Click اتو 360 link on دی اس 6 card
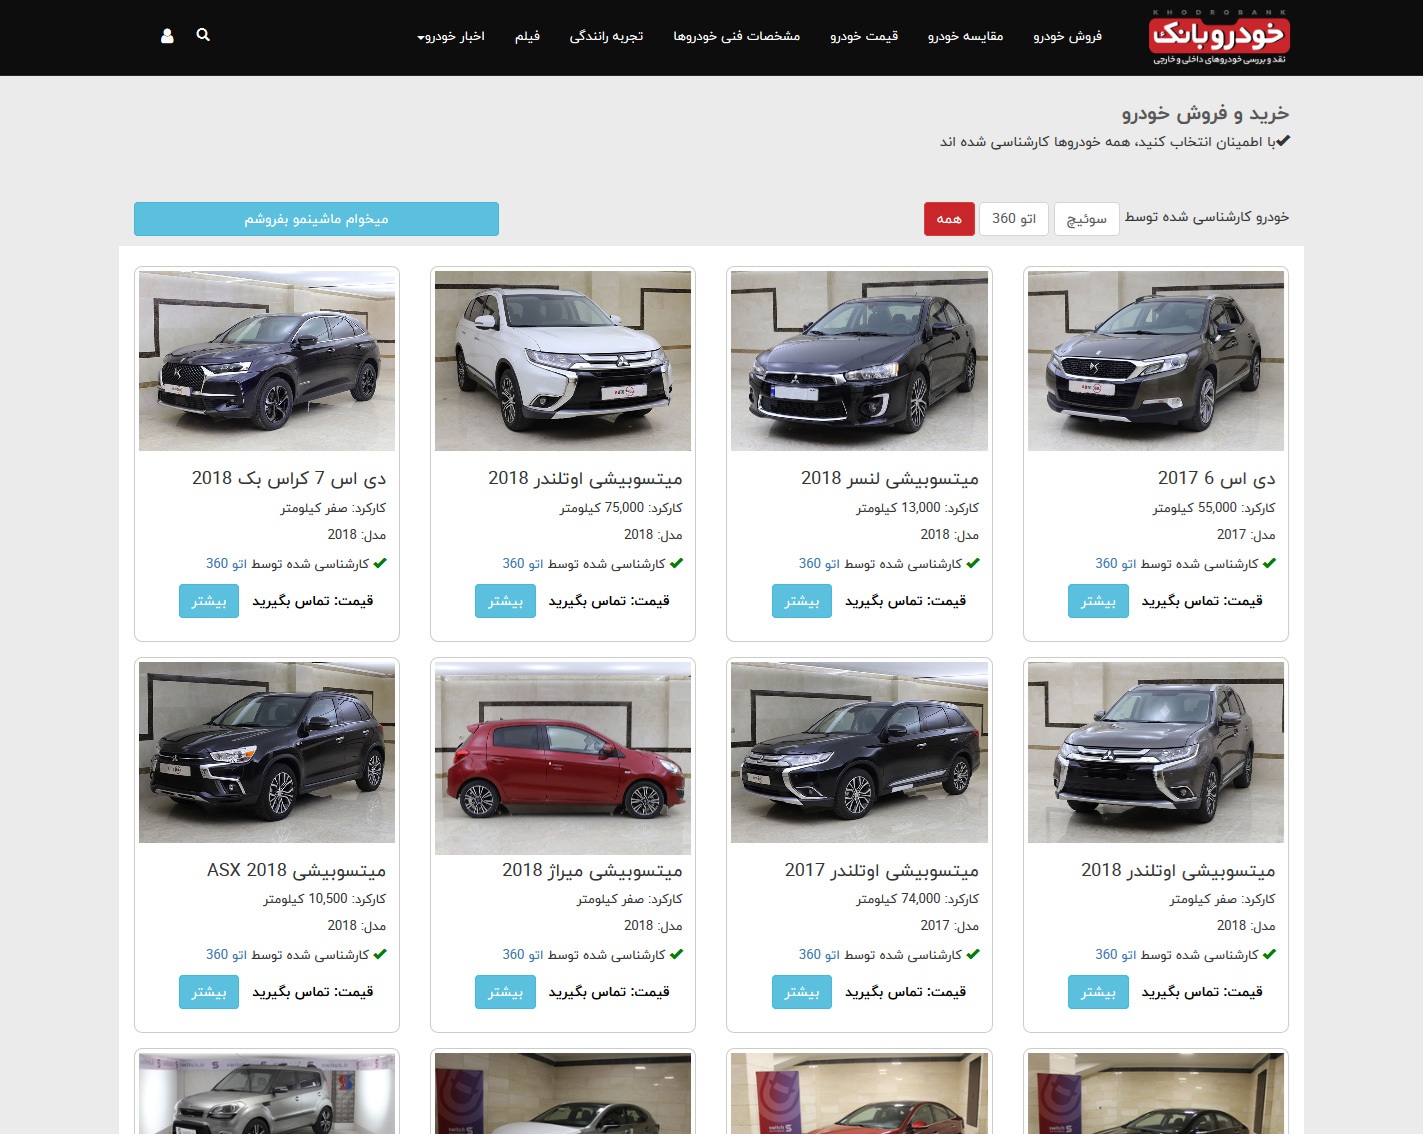Viewport: 1423px width, 1134px height. (x=1116, y=564)
